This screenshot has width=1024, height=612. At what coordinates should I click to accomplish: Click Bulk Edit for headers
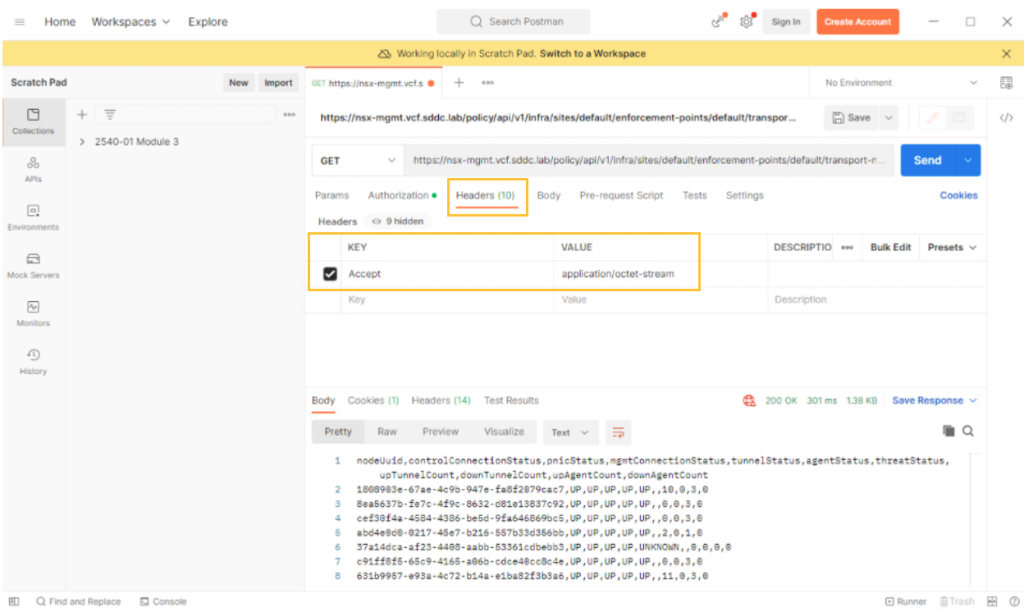tap(890, 248)
